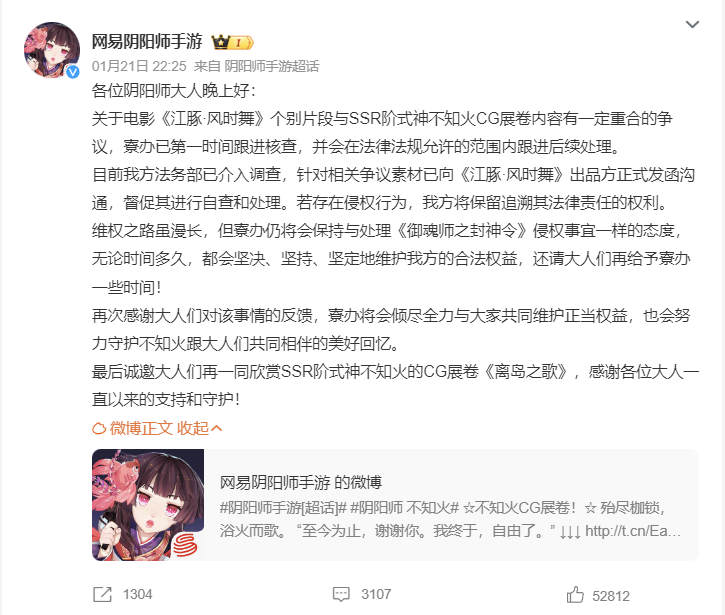Click the poster's profile avatar
The image size is (725, 615).
[52, 50]
